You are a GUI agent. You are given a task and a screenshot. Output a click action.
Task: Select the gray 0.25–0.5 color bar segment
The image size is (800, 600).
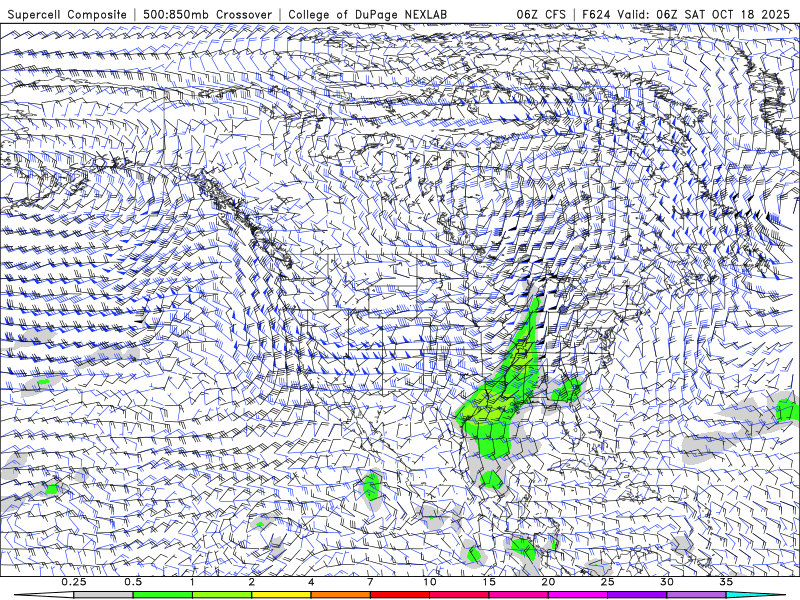104,595
